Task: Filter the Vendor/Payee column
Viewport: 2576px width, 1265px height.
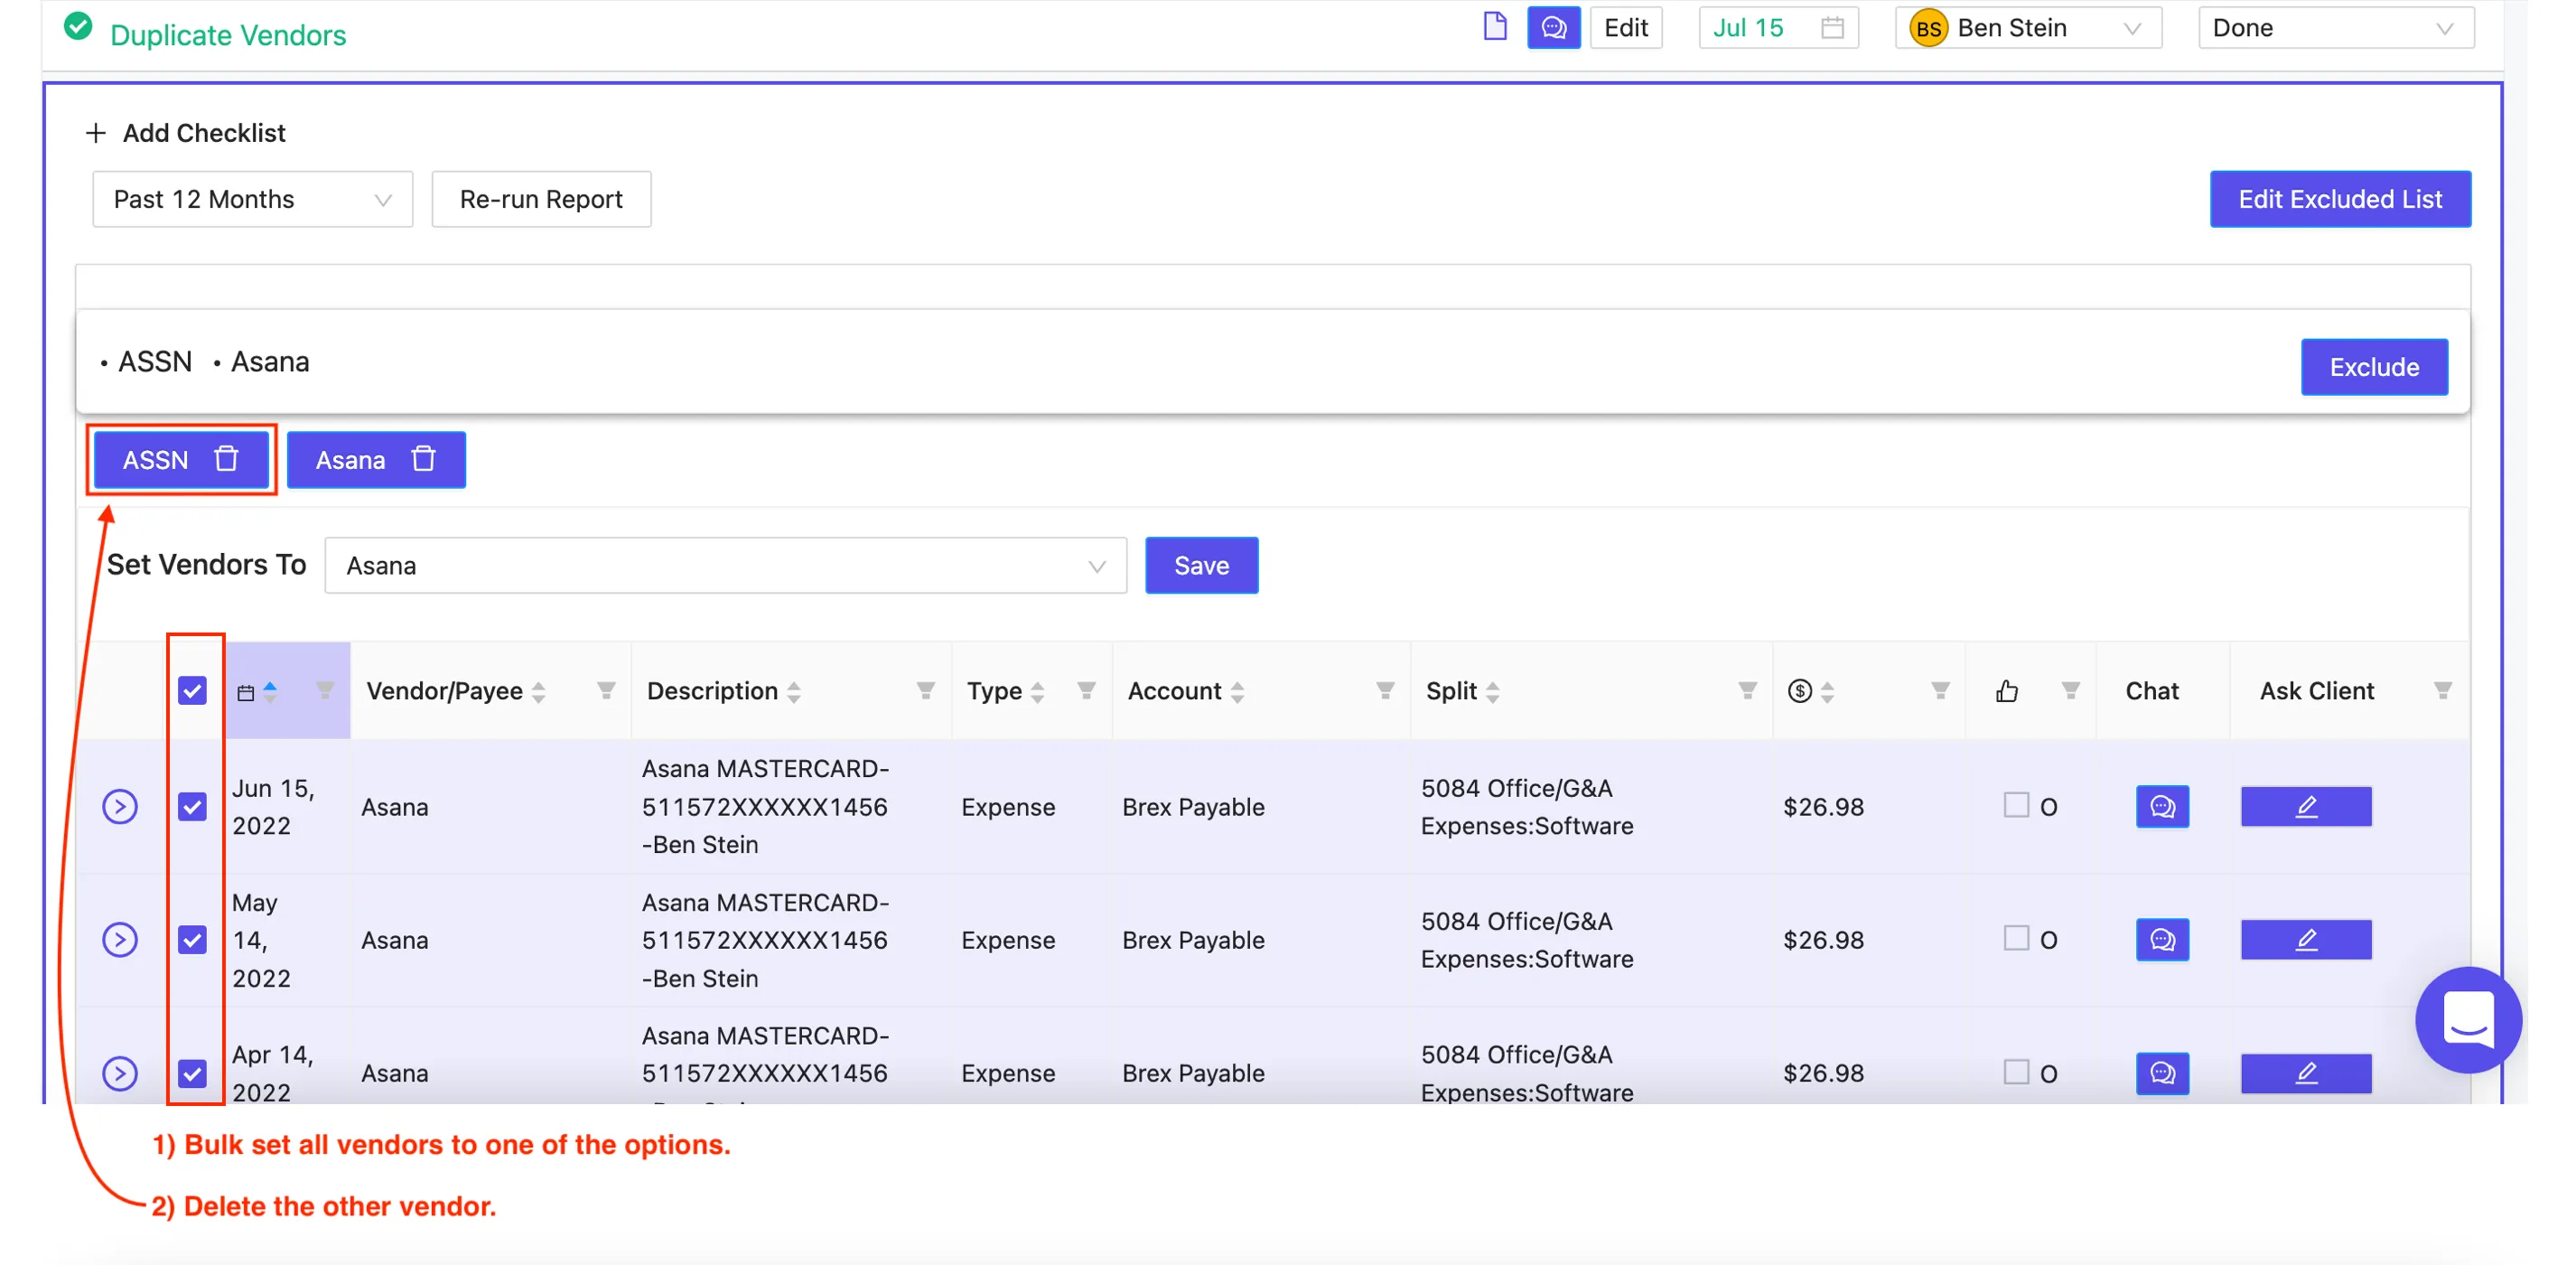Action: [605, 690]
